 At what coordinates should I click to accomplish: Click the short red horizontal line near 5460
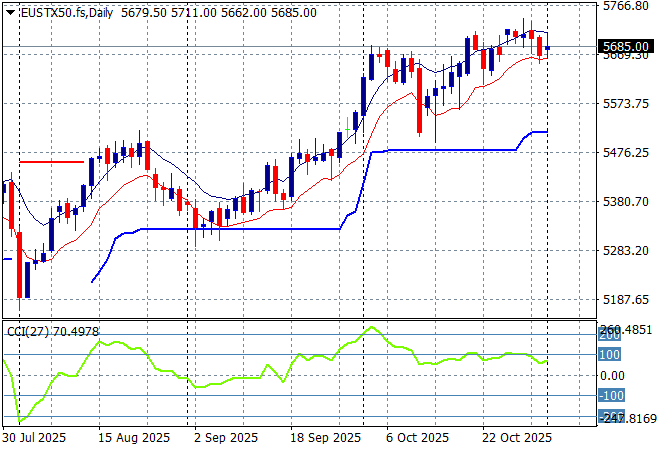[x=52, y=161]
